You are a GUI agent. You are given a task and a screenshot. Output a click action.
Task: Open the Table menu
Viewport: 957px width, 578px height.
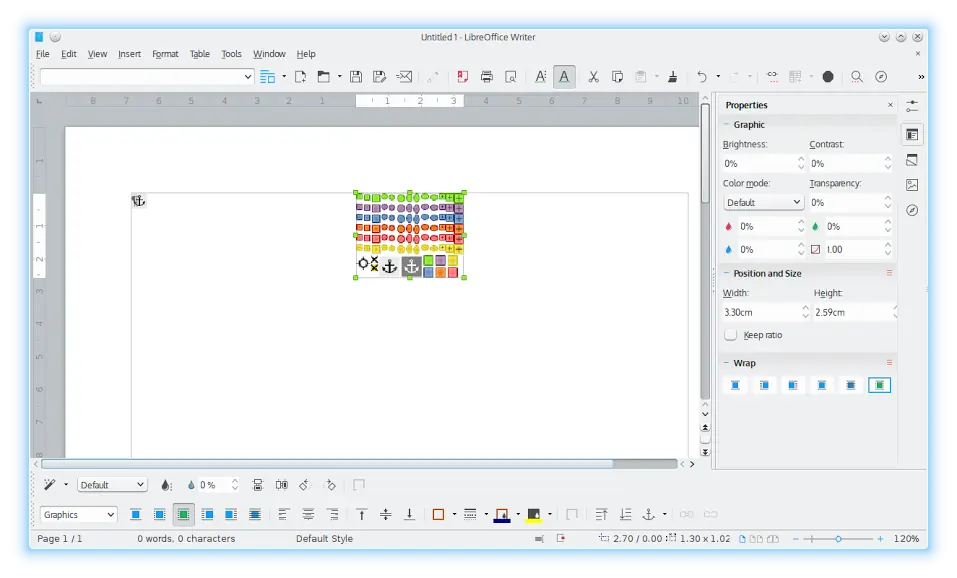coord(200,54)
